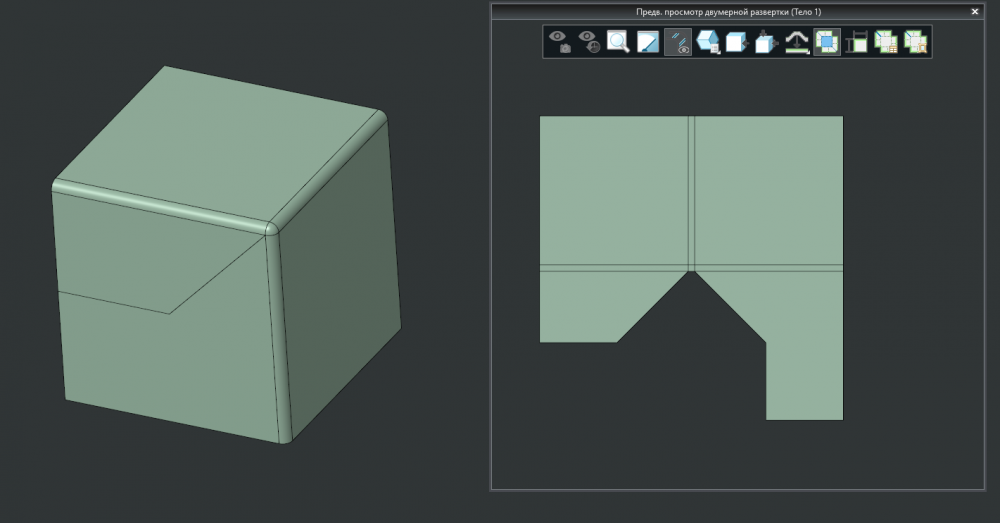The image size is (1000, 523).
Task: Toggle the highlighted blue square flat pattern button
Action: click(x=826, y=42)
